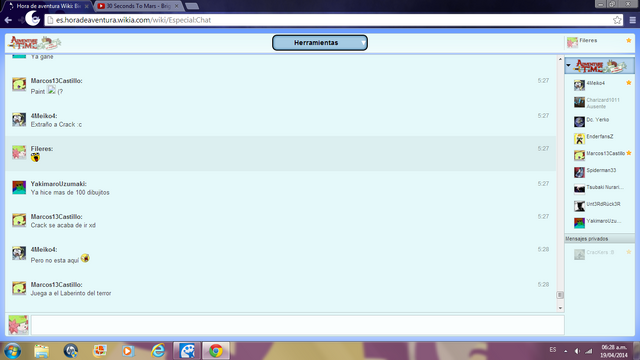Click 4Meiko4's avatar in user list
The height and width of the screenshot is (360, 640).
point(579,85)
